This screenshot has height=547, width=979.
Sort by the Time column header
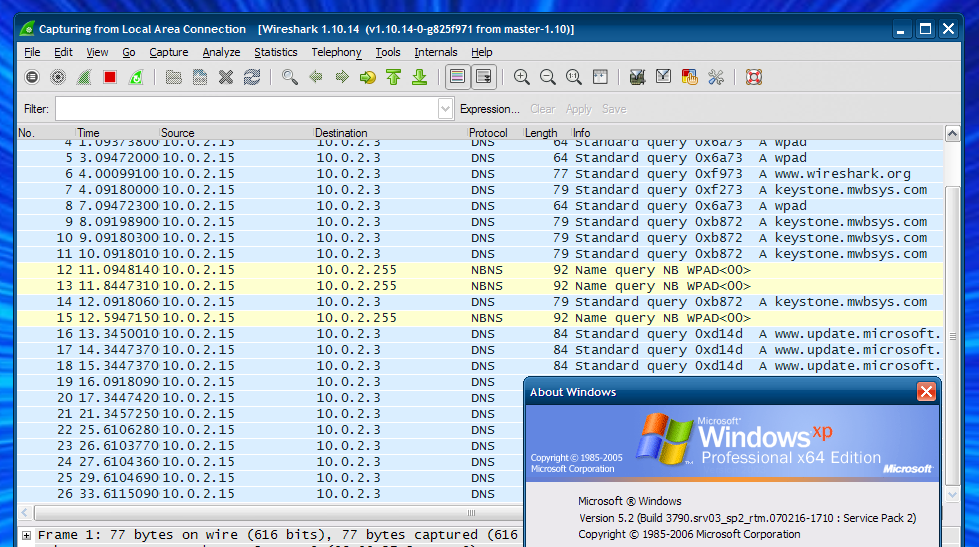(116, 132)
